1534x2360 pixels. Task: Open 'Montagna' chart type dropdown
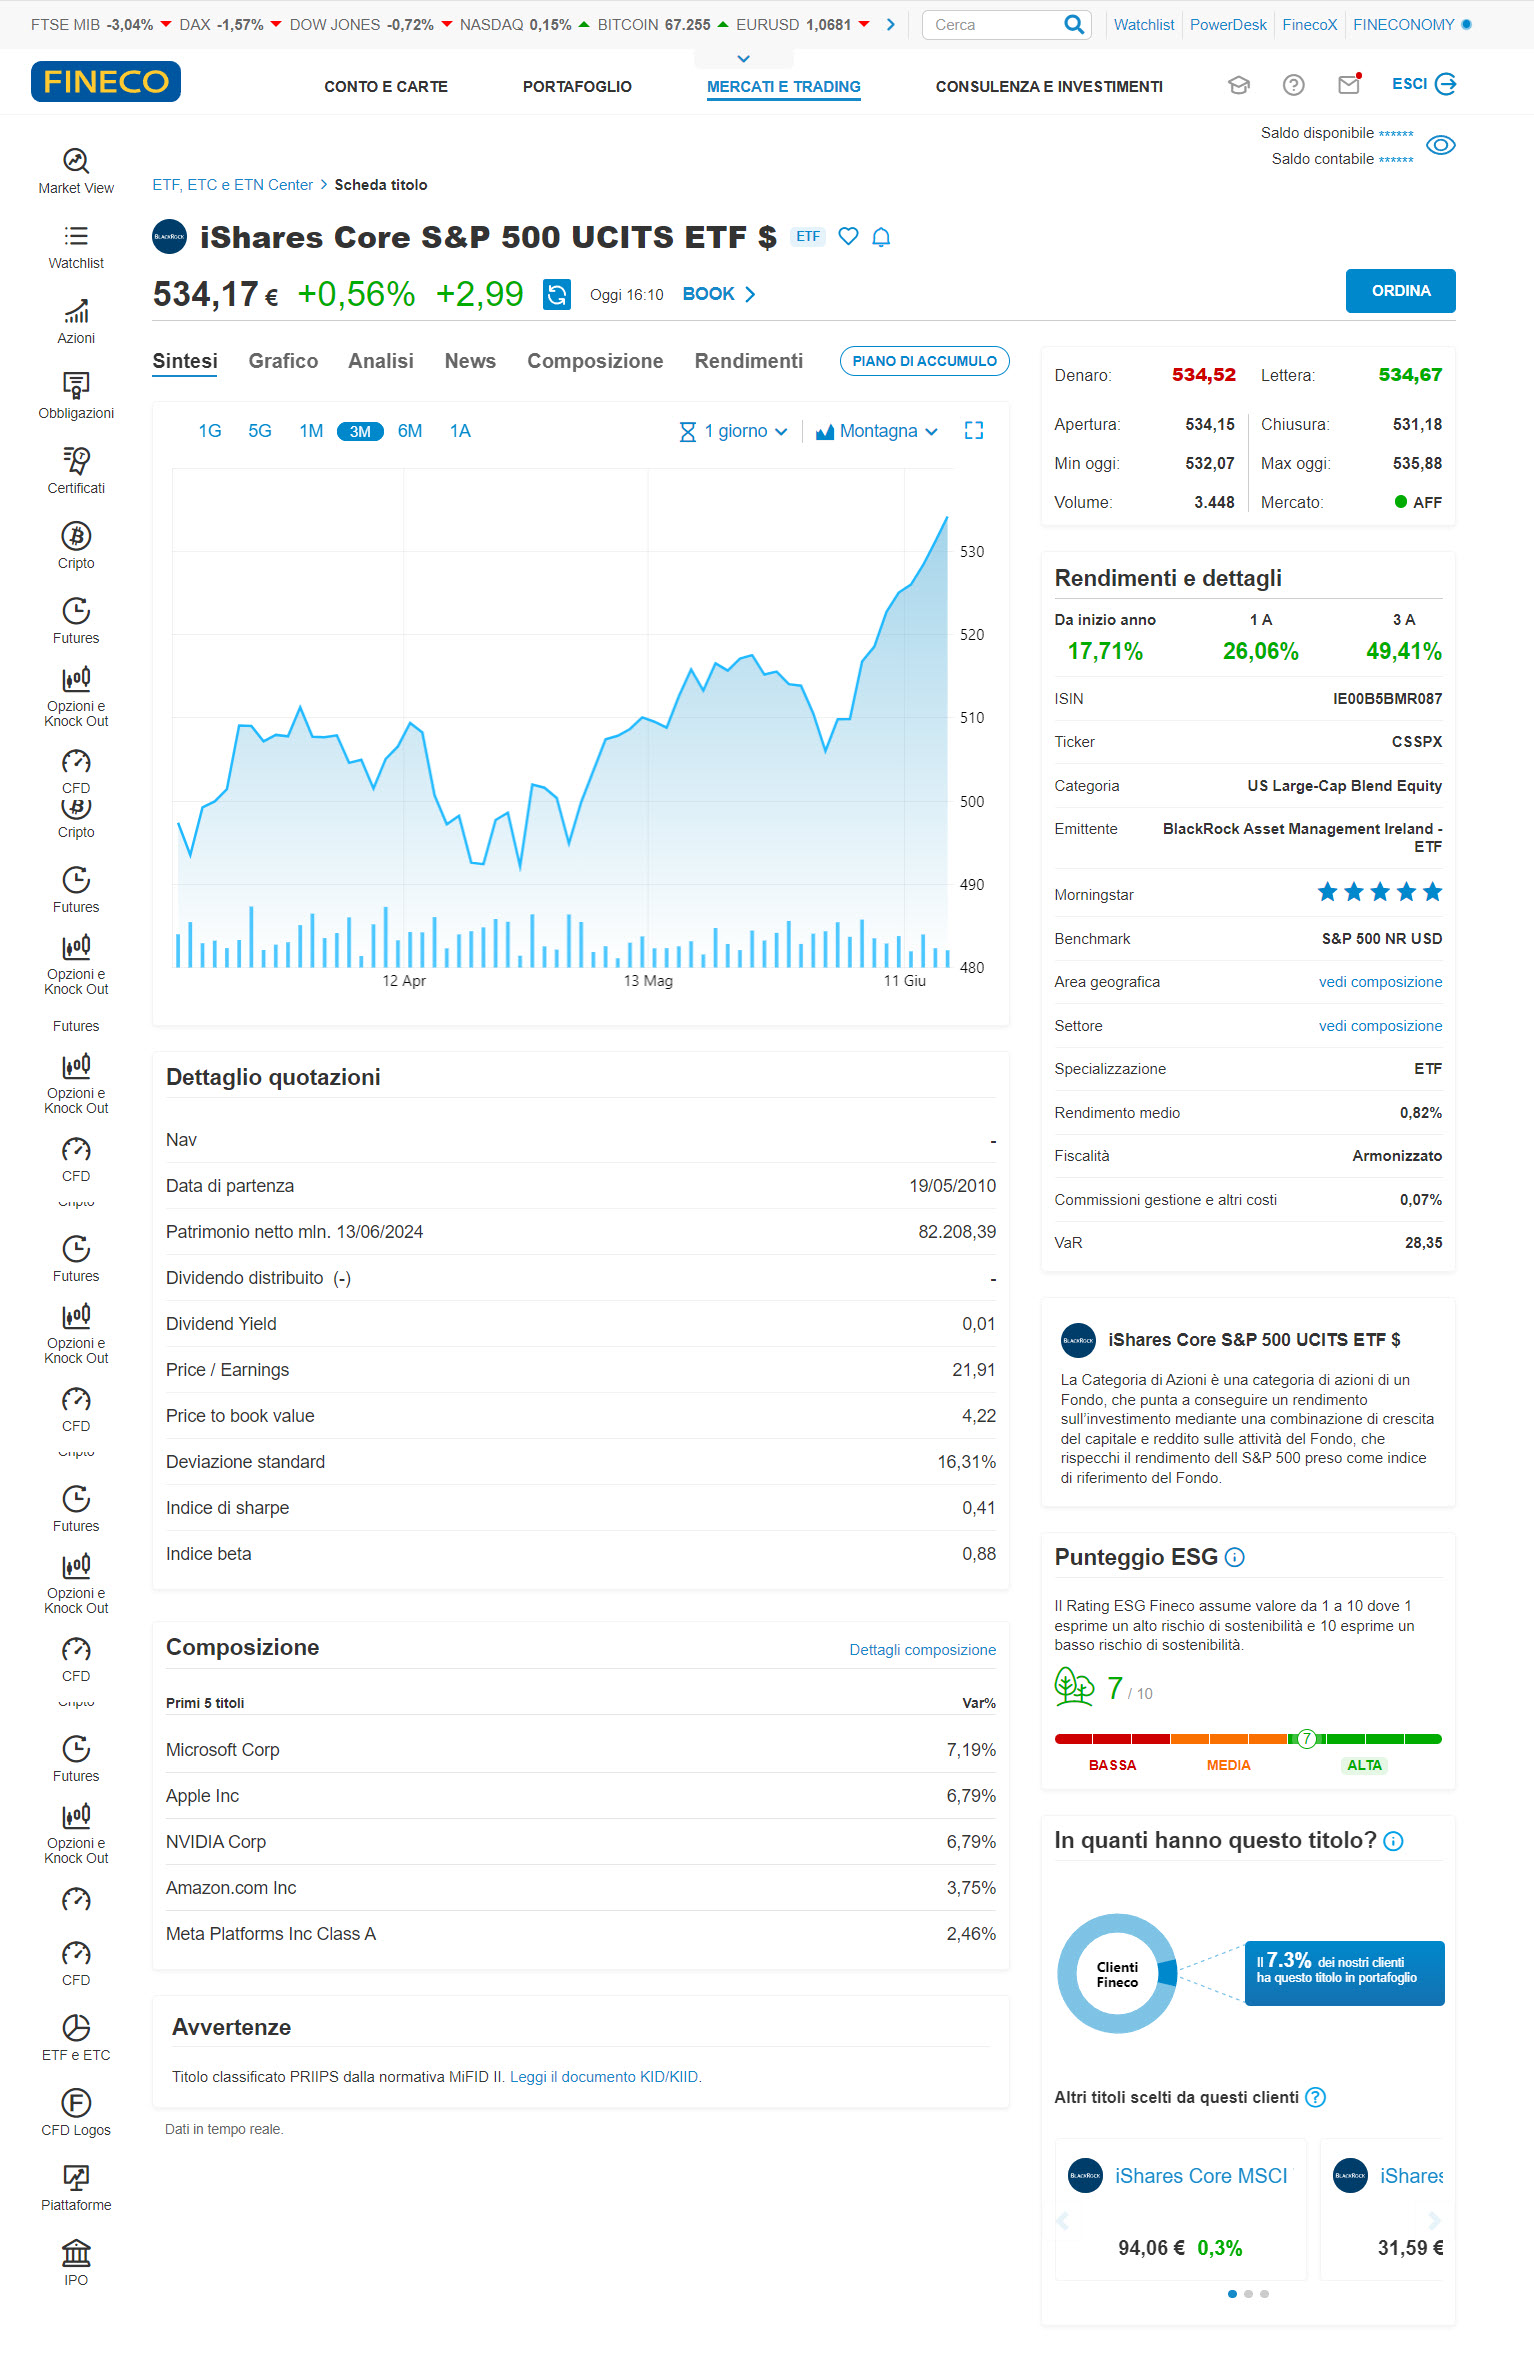tap(877, 431)
